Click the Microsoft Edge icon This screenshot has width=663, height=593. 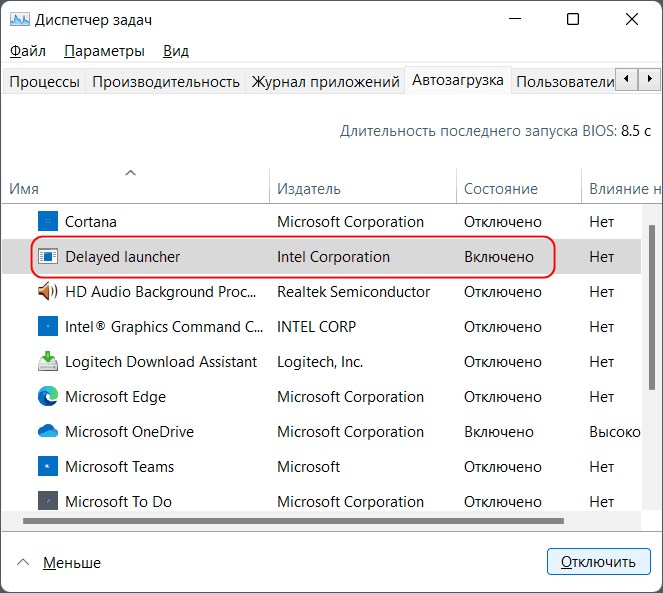click(x=48, y=396)
